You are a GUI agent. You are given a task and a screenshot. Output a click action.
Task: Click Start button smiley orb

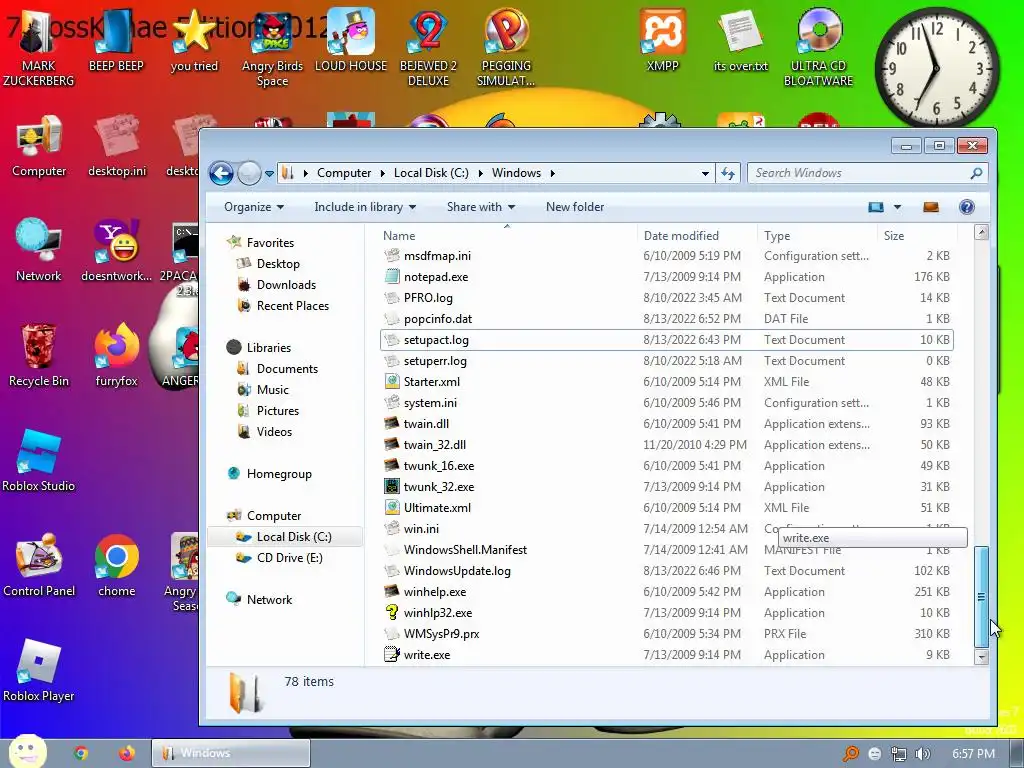coord(27,752)
